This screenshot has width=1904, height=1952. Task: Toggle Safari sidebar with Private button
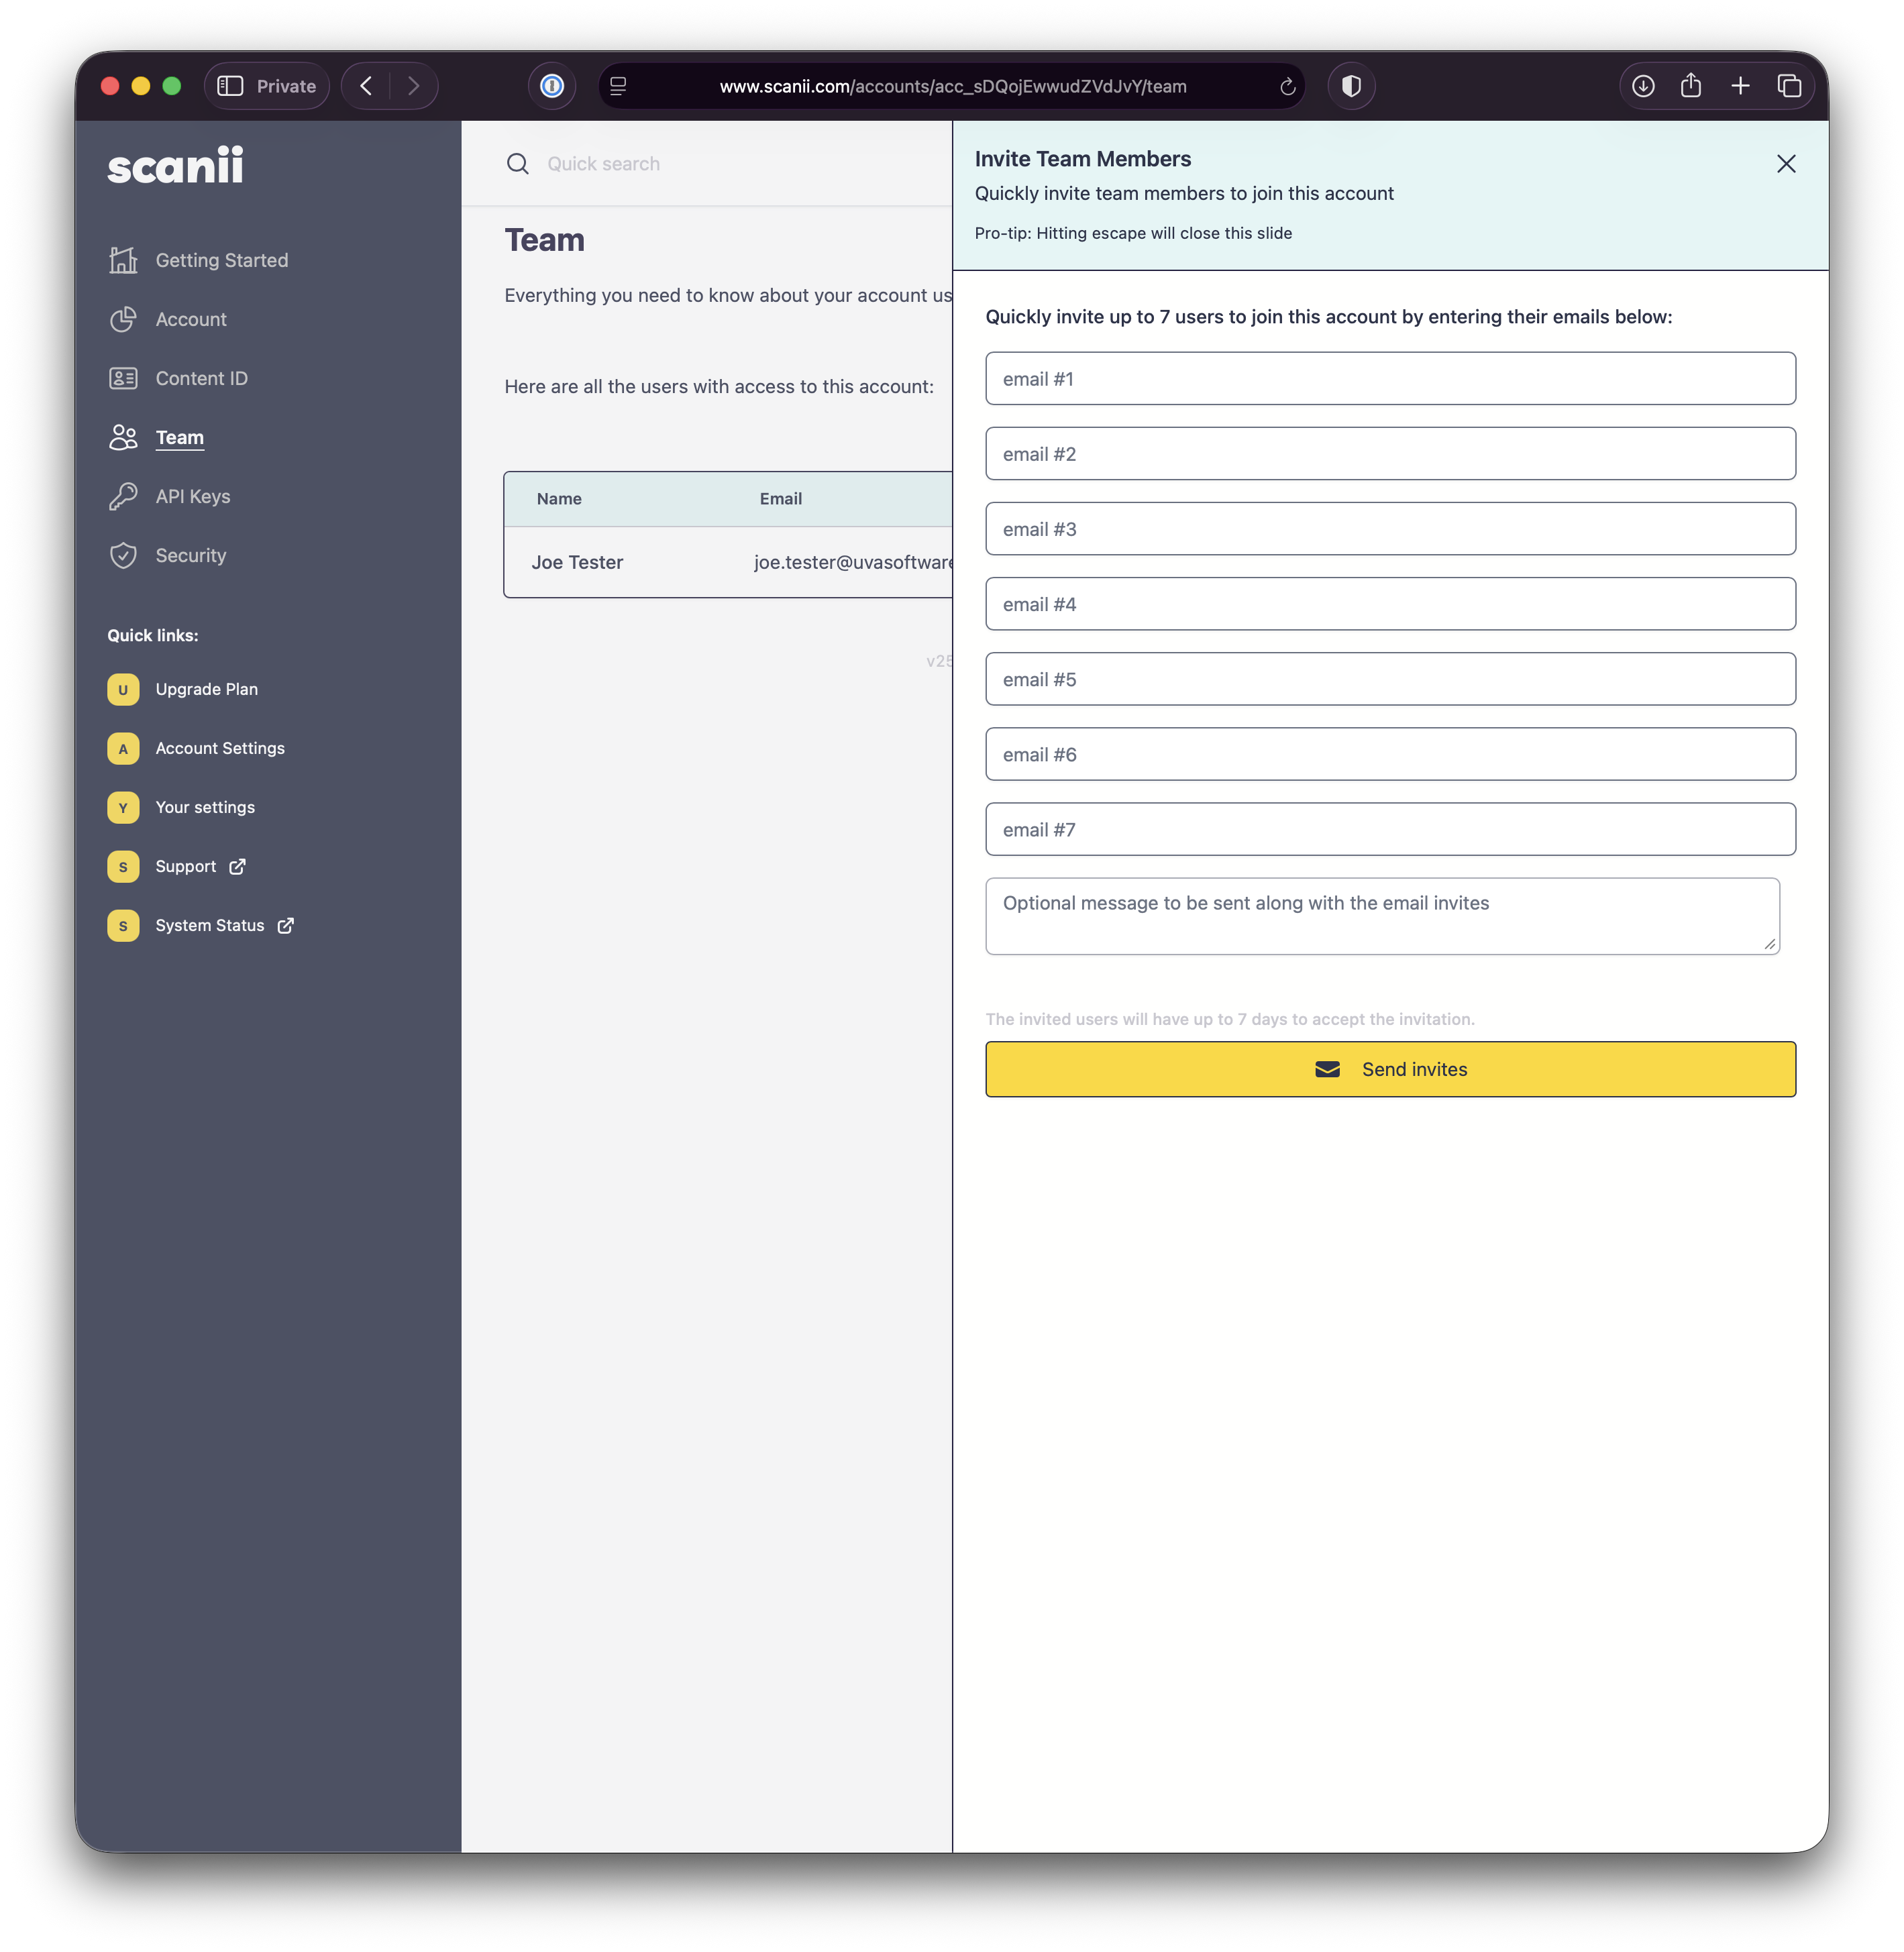tap(267, 86)
